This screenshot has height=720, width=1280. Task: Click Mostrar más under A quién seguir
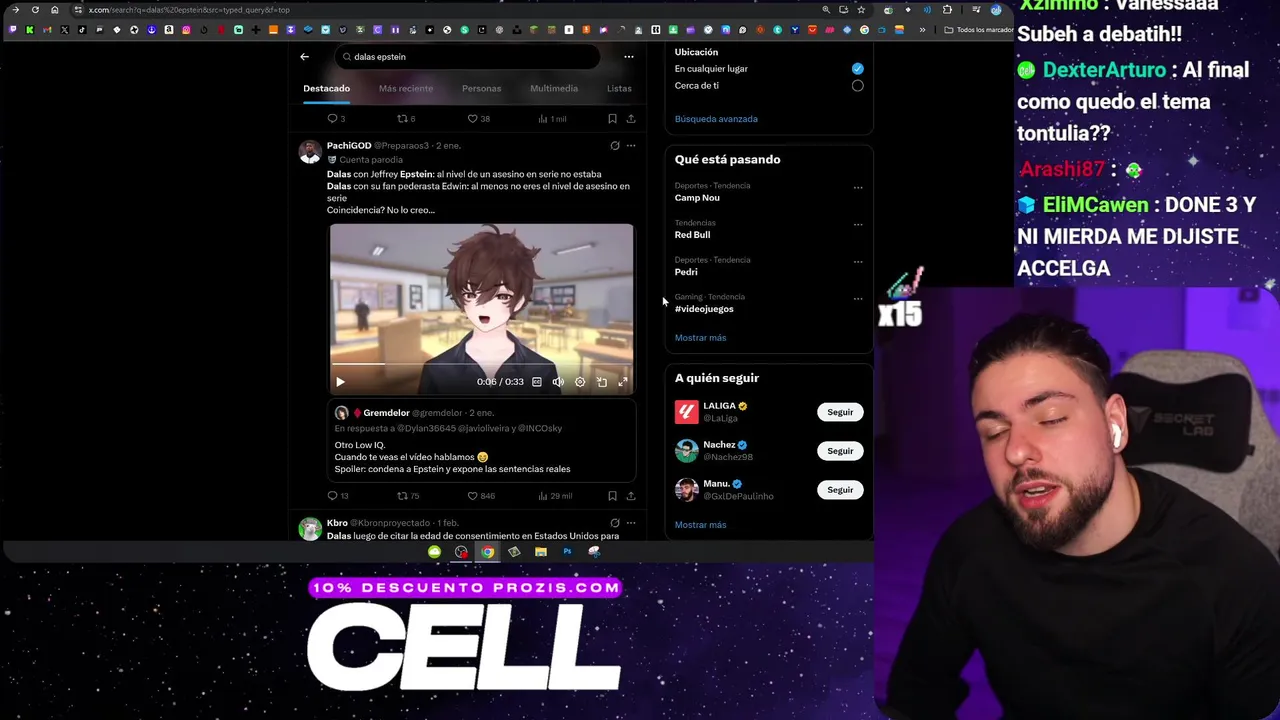700,525
